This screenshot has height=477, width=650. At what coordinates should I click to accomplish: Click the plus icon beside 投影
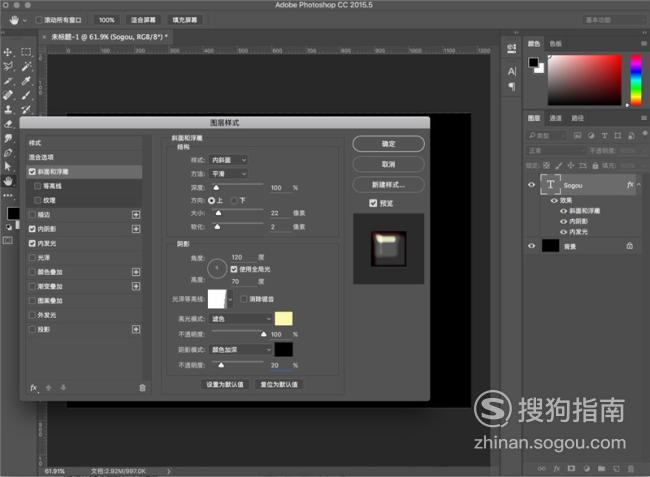pos(136,329)
